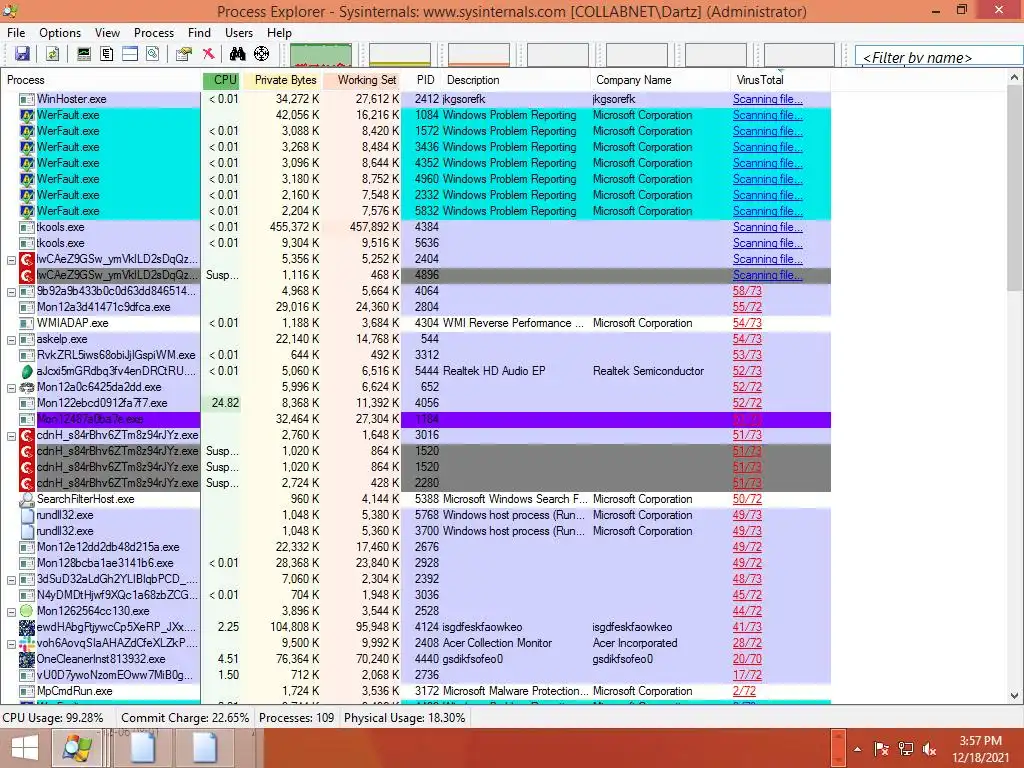Click the yellow commit history mini graph
This screenshot has height=768, width=1024.
coord(400,55)
